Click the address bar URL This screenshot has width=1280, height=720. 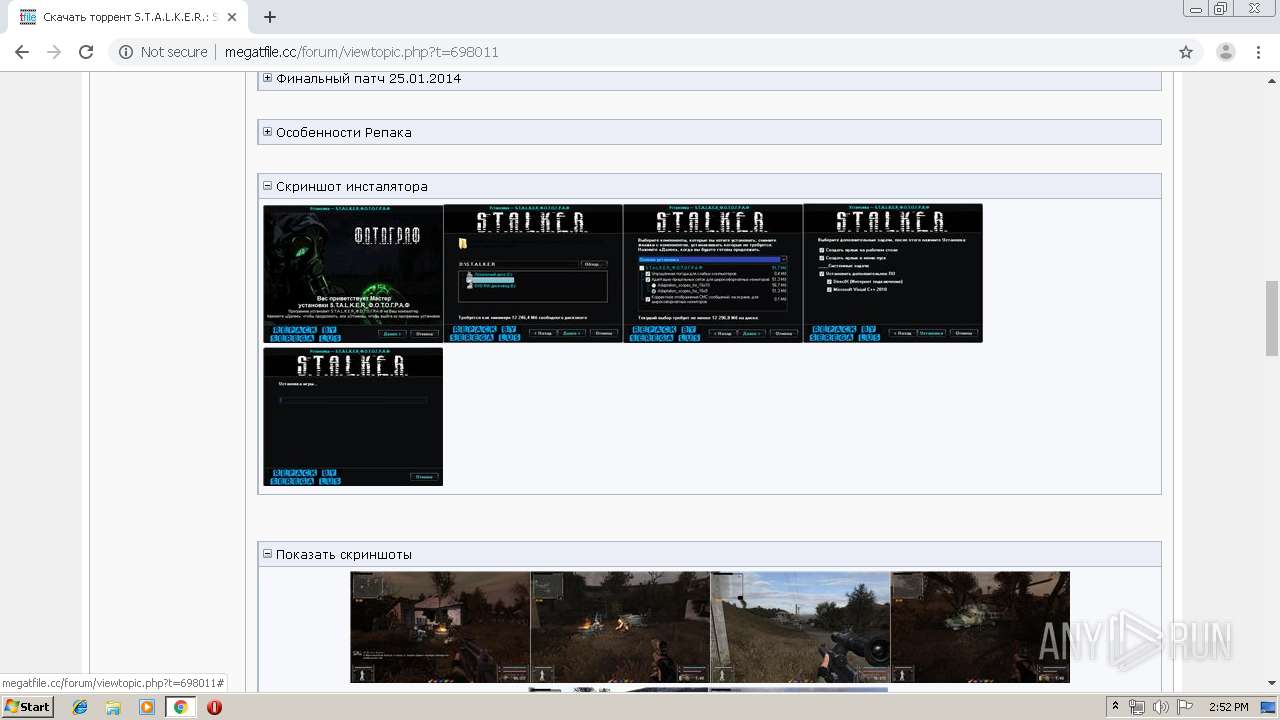361,52
